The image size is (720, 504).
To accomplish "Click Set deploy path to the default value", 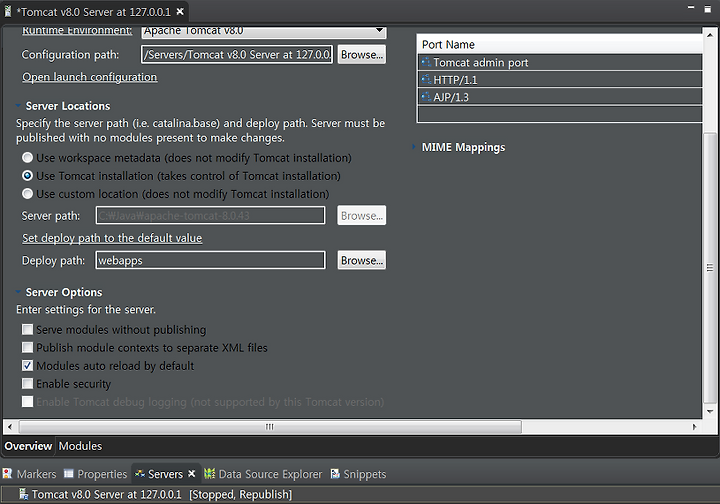I will [112, 238].
